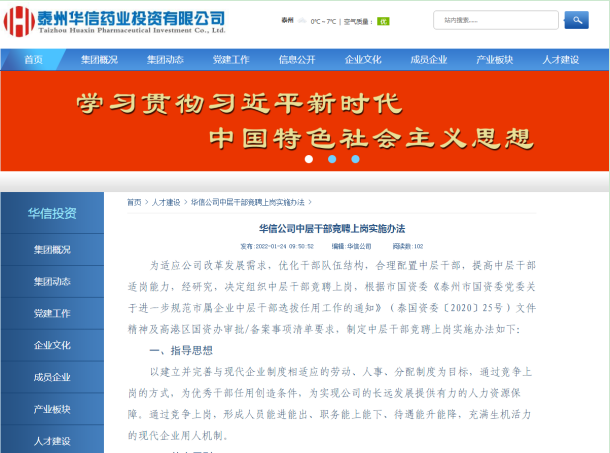Focus the site search input field
Image resolution: width=610 pixels, height=453 pixels.
tap(495, 20)
